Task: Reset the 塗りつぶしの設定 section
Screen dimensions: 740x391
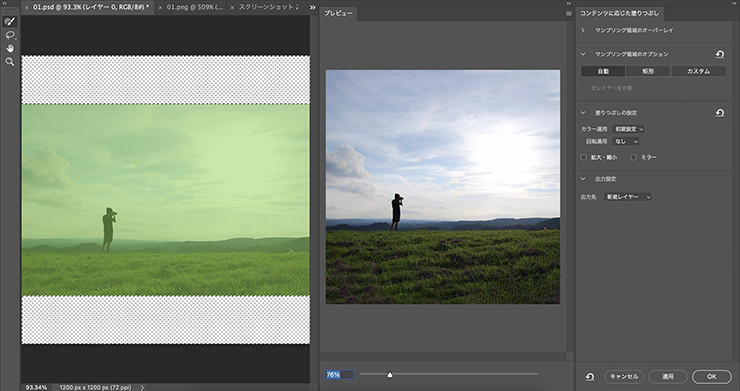Action: coord(720,113)
